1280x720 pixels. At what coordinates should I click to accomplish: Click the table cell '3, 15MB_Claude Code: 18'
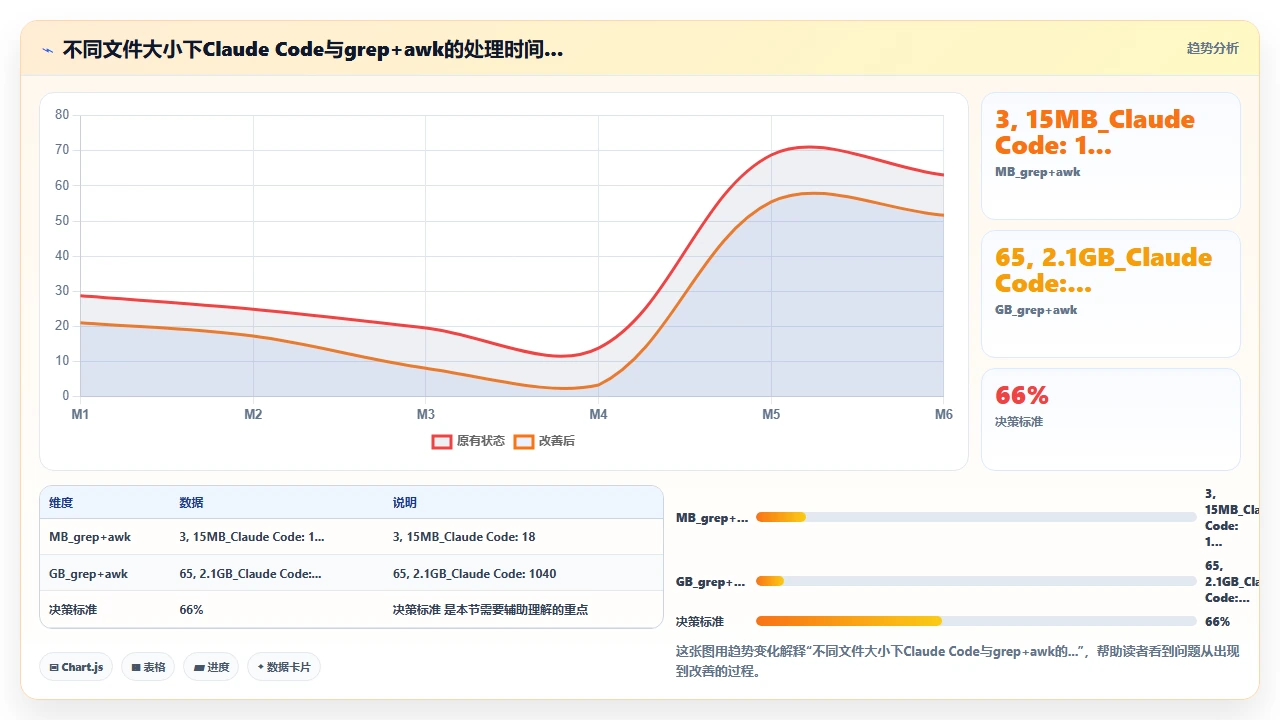point(464,537)
